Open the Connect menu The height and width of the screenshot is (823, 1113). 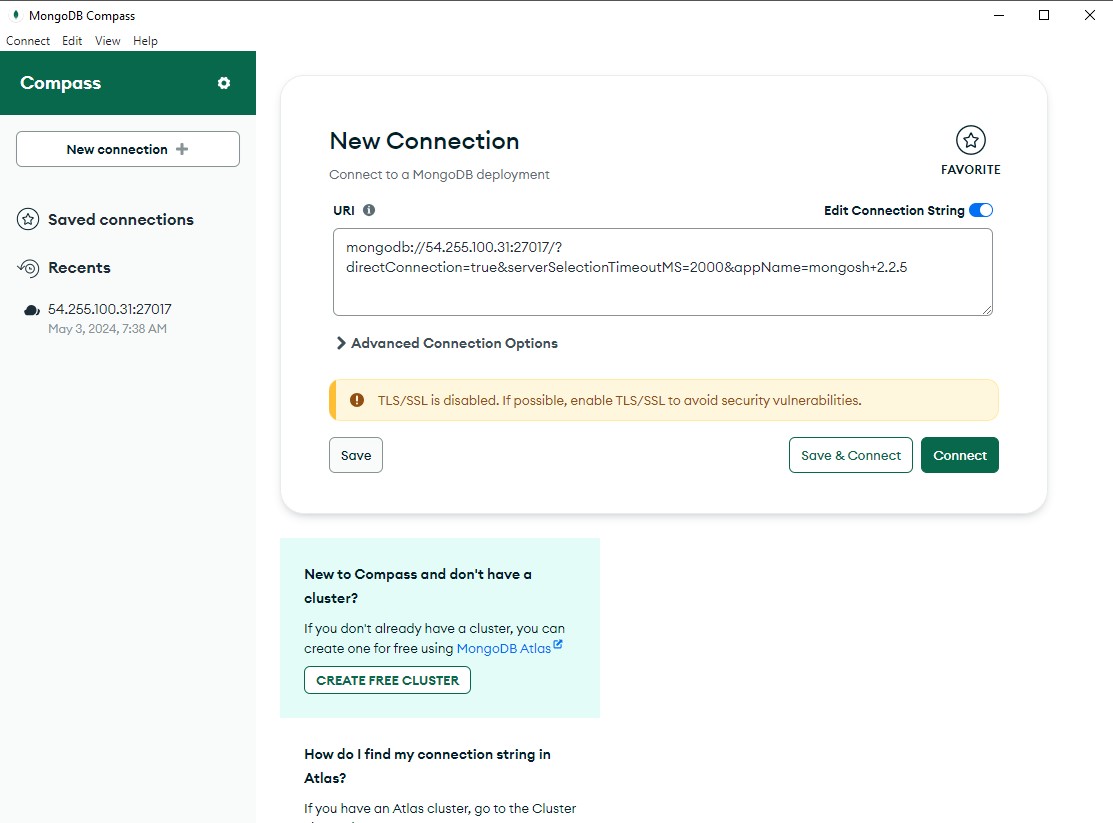tap(27, 41)
